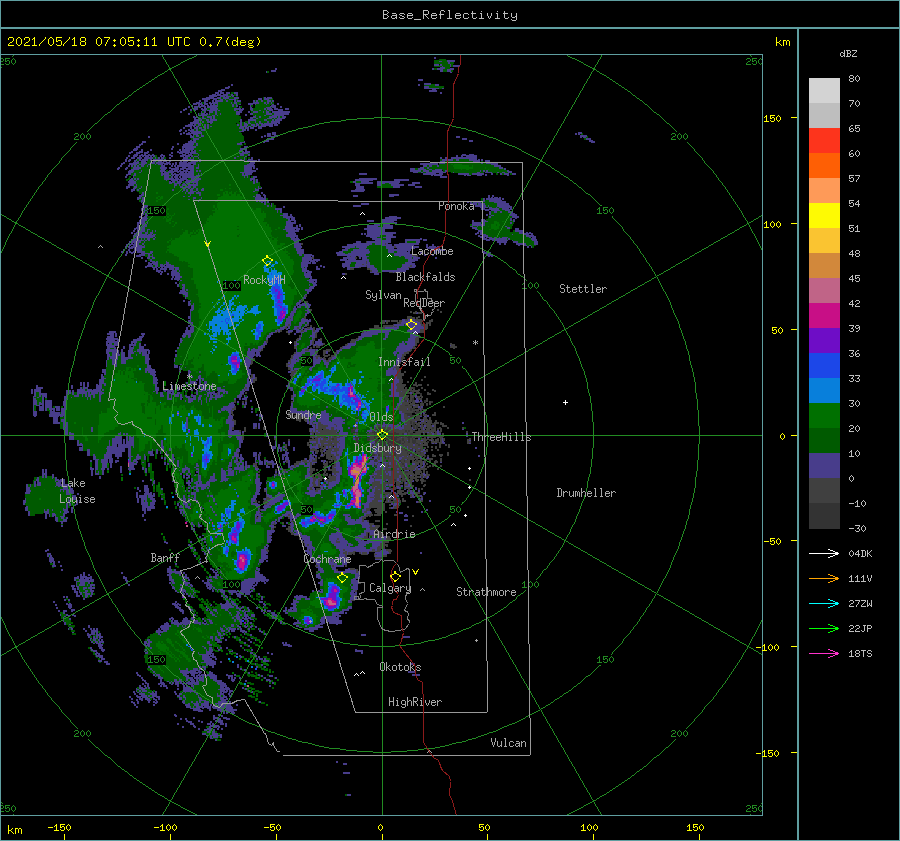Image resolution: width=900 pixels, height=841 pixels.
Task: Click the Vulcan label
Action: pos(509,743)
